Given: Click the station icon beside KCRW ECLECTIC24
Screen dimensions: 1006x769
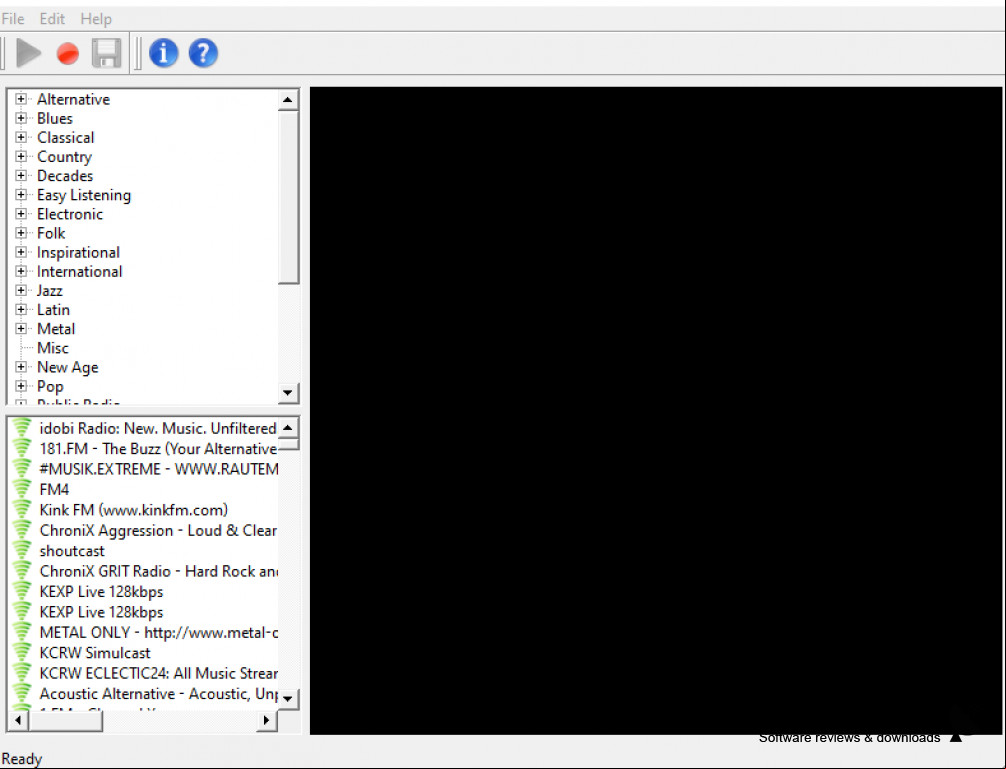Looking at the screenshot, I should 22,673.
